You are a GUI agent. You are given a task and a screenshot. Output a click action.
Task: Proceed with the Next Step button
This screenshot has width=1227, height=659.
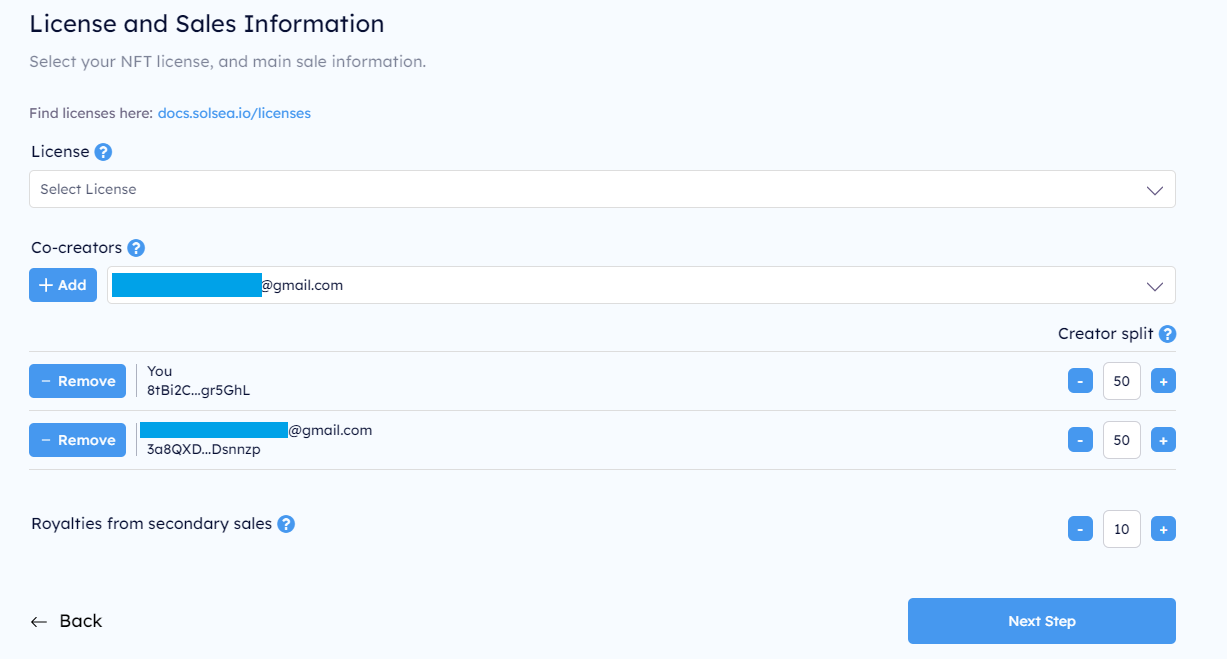click(x=1042, y=621)
